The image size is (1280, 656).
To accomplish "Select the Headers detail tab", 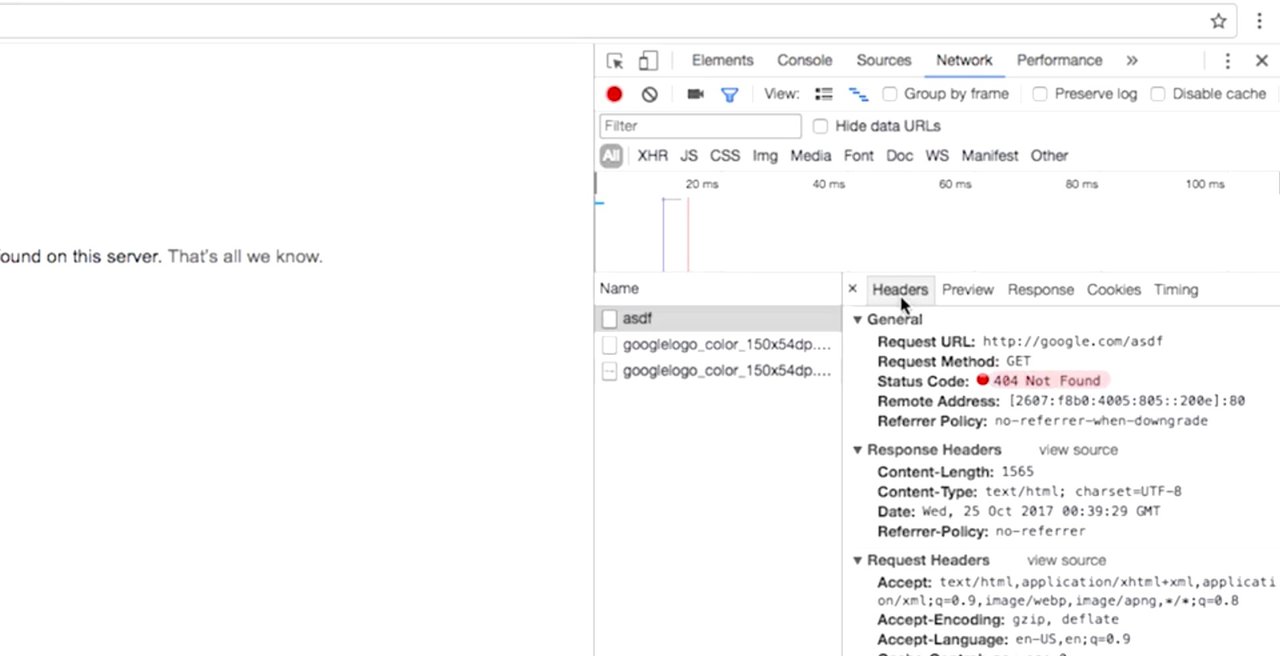I will [x=900, y=289].
